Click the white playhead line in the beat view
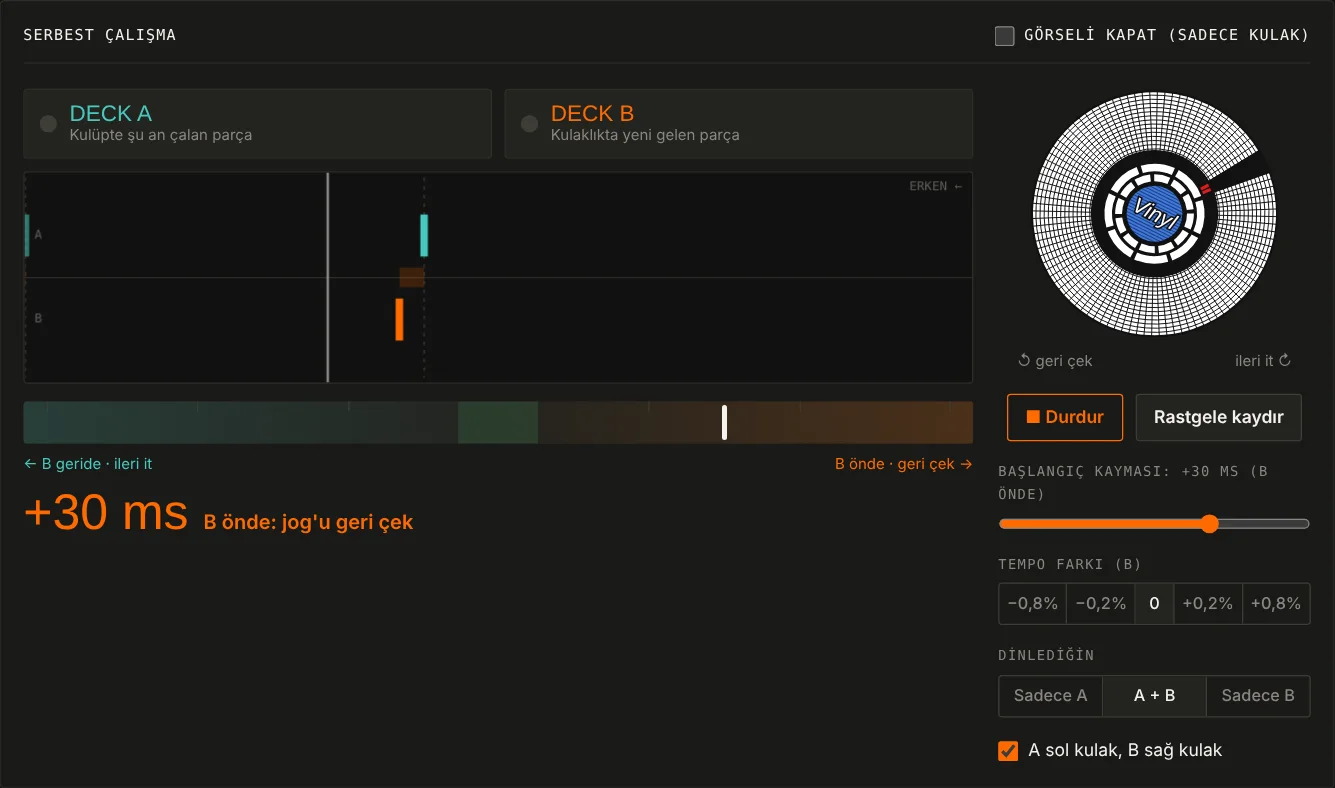 point(328,277)
